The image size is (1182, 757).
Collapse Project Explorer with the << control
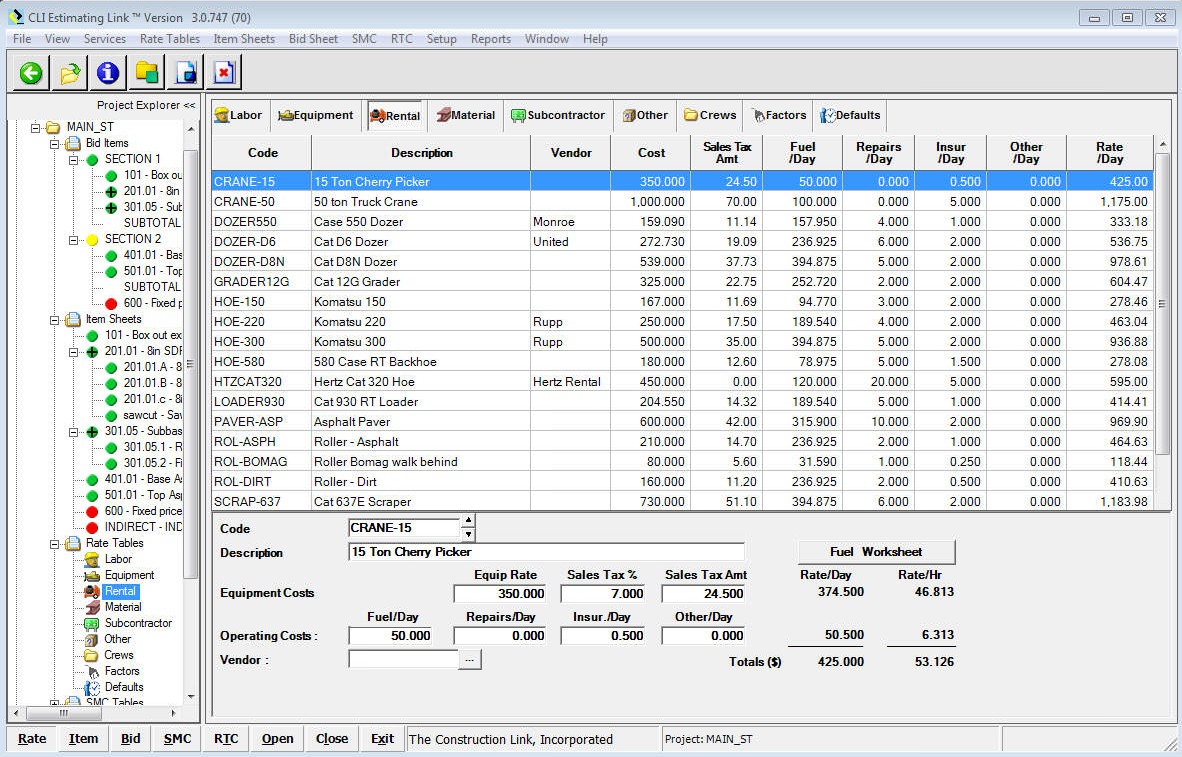(x=189, y=106)
